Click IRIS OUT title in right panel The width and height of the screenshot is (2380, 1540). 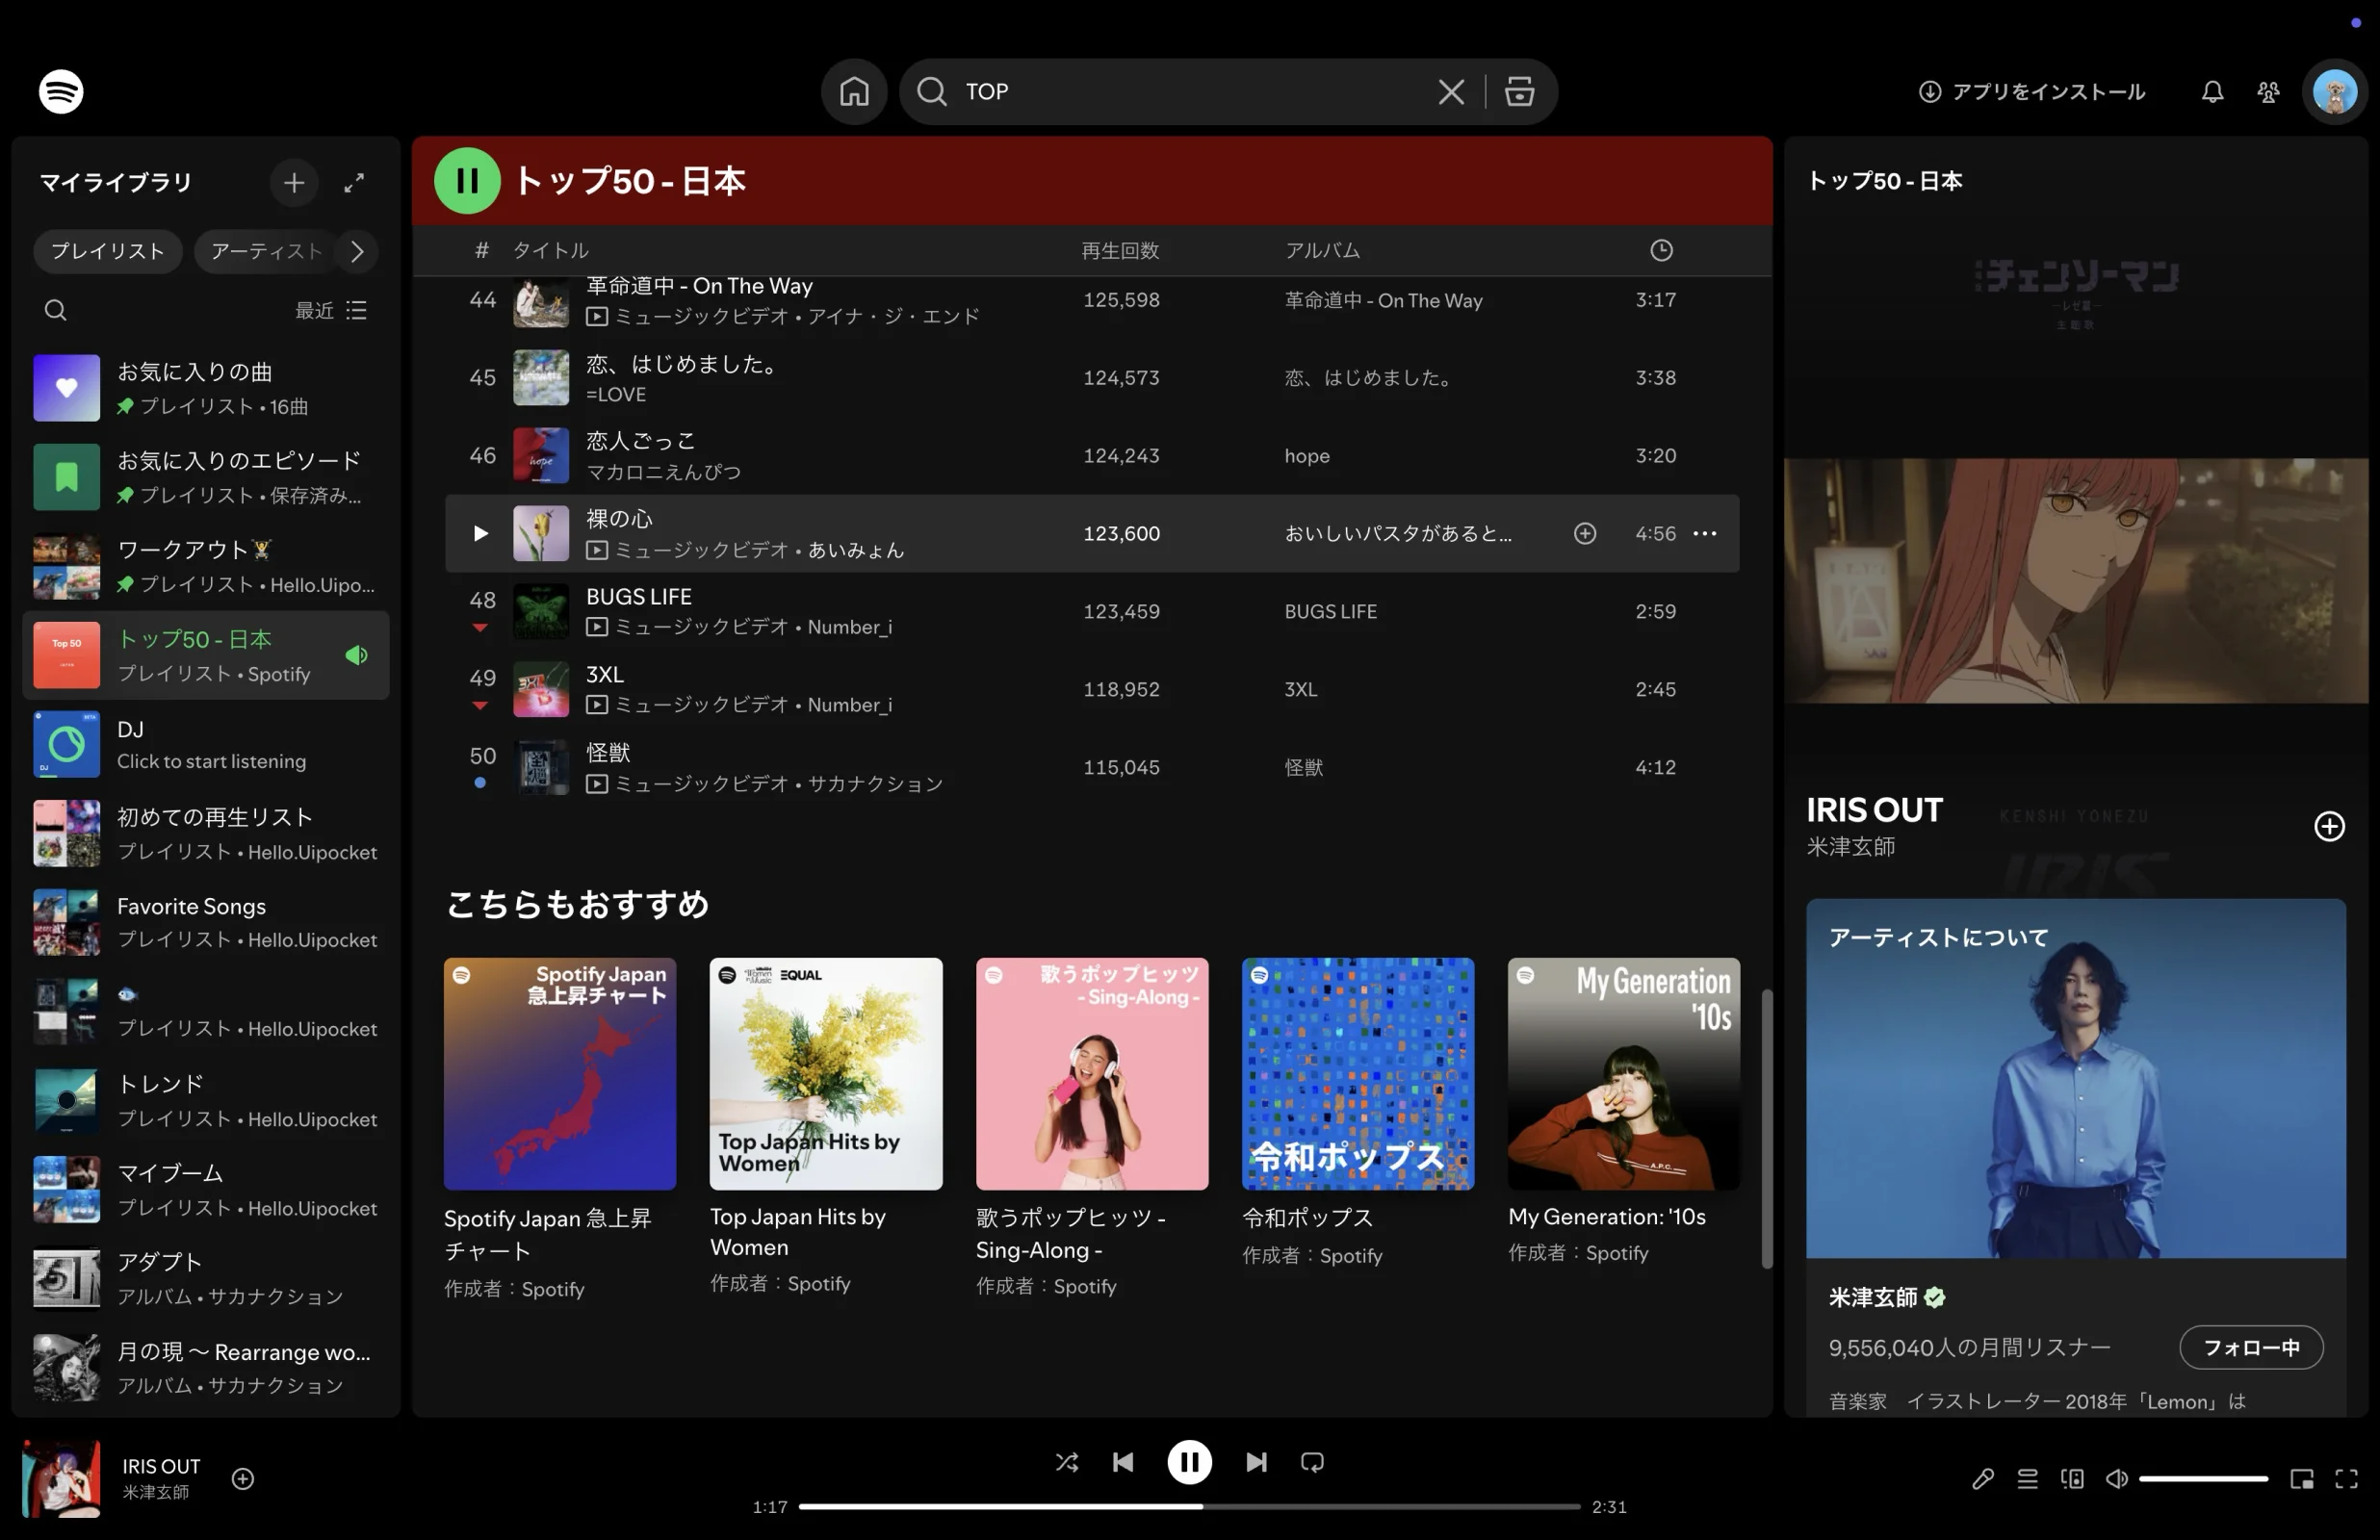[1874, 809]
